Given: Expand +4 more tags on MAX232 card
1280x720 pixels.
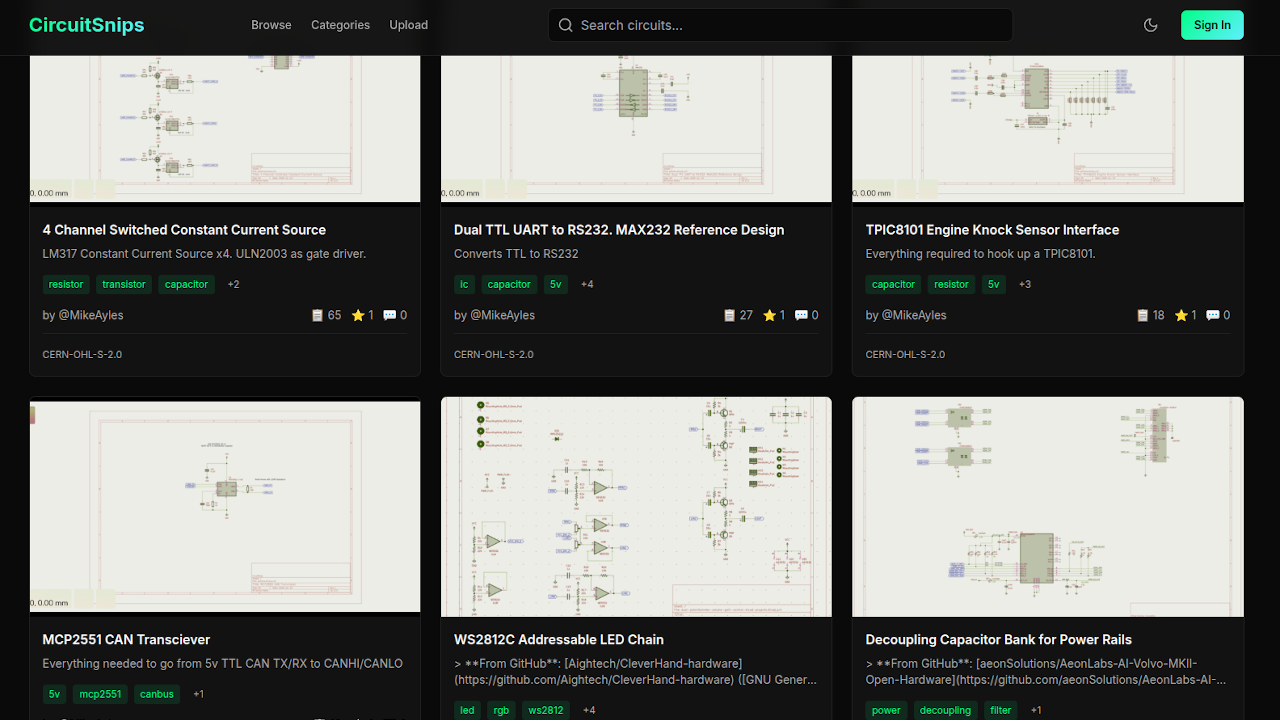Looking at the screenshot, I should [587, 284].
